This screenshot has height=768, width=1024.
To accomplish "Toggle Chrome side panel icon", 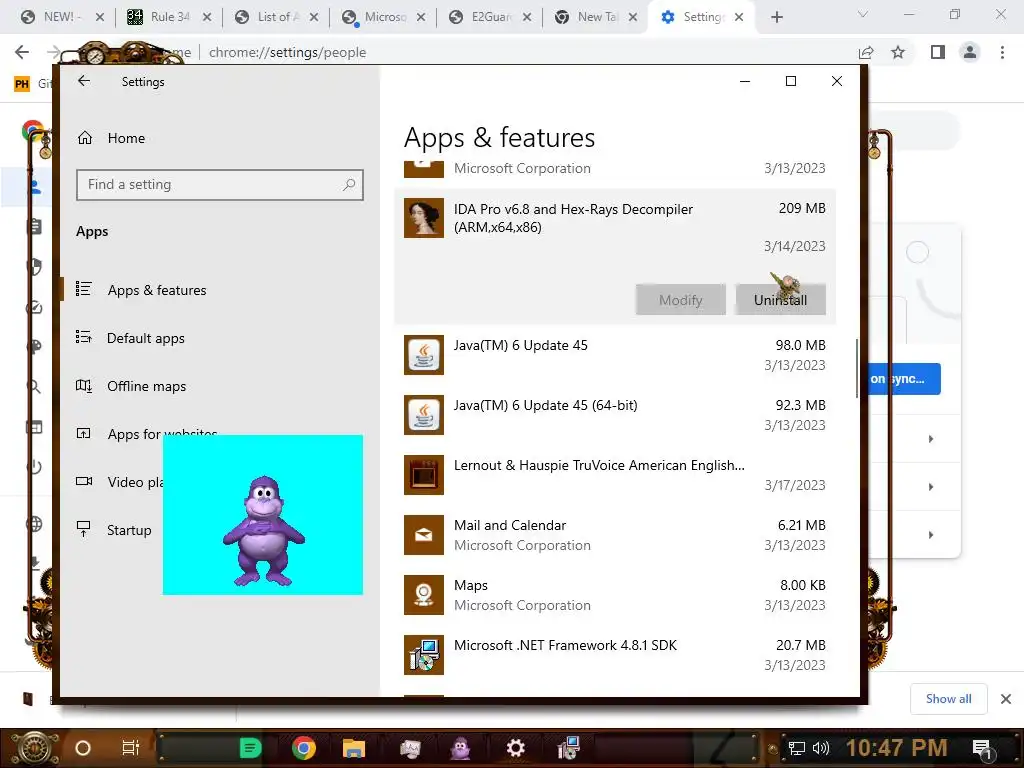I will tap(938, 52).
